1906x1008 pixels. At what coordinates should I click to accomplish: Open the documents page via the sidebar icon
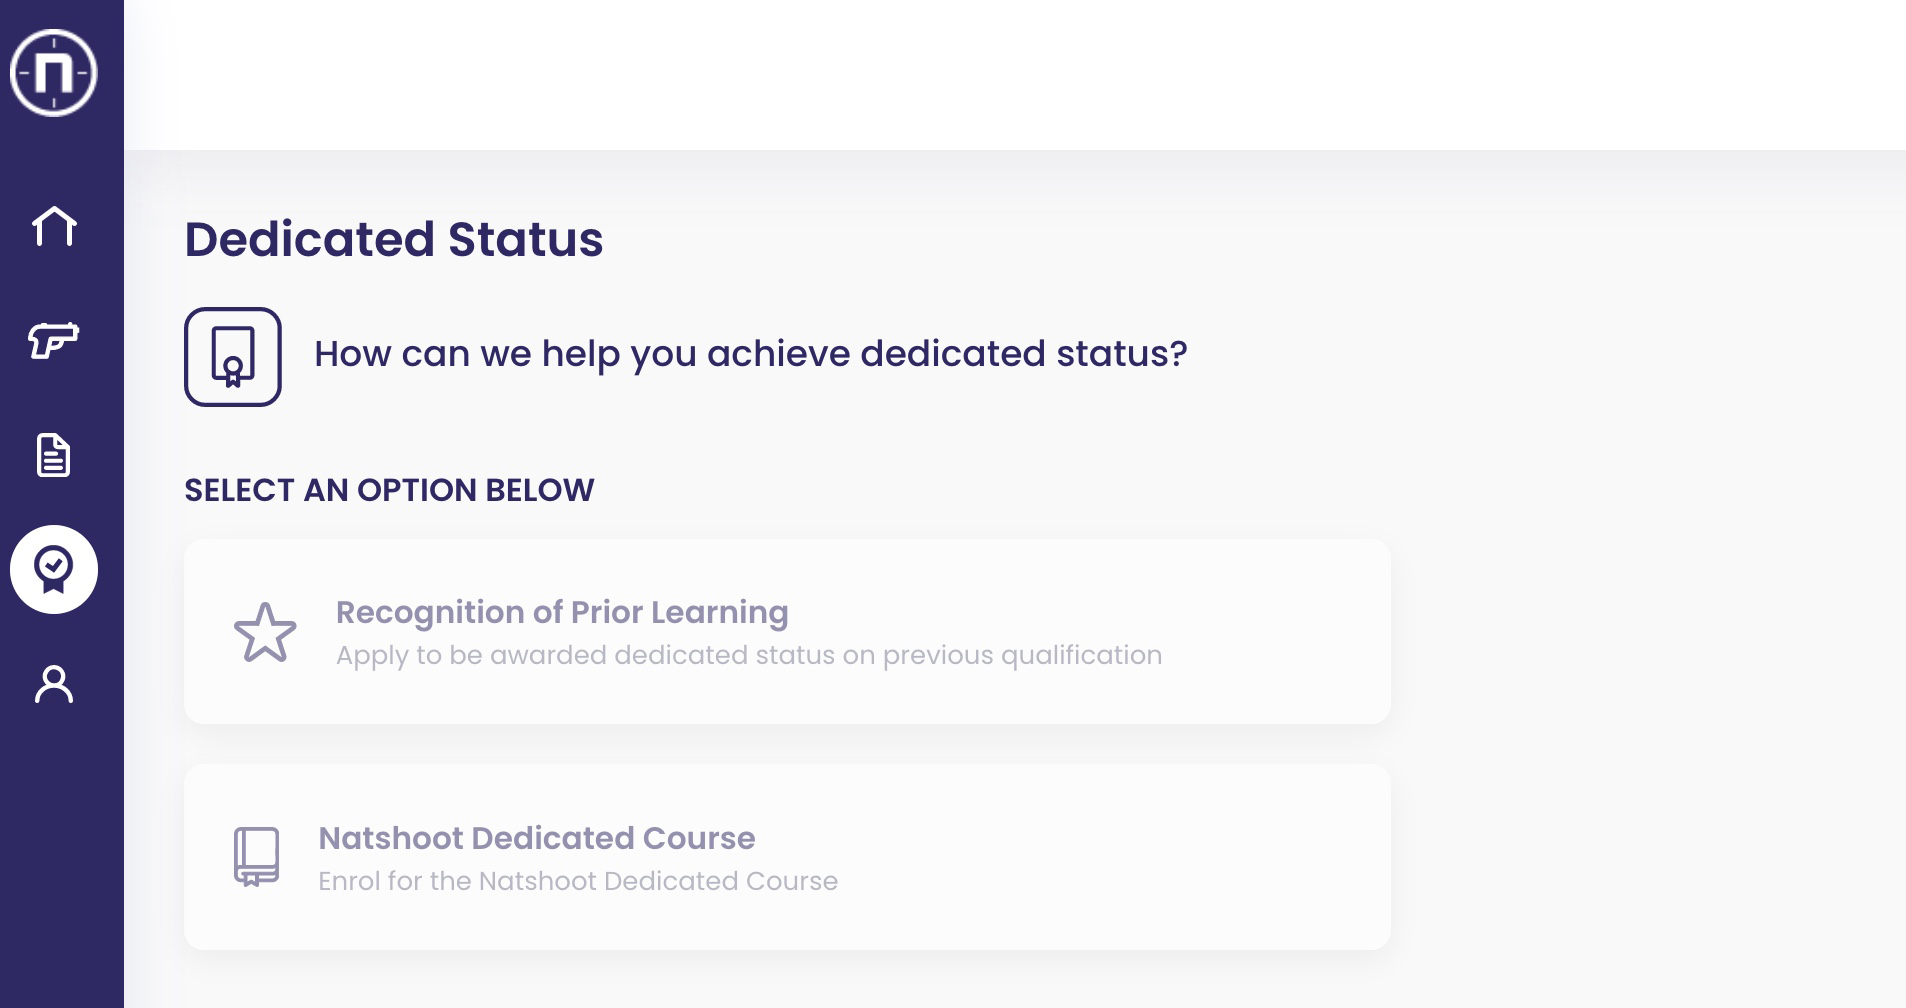54,456
